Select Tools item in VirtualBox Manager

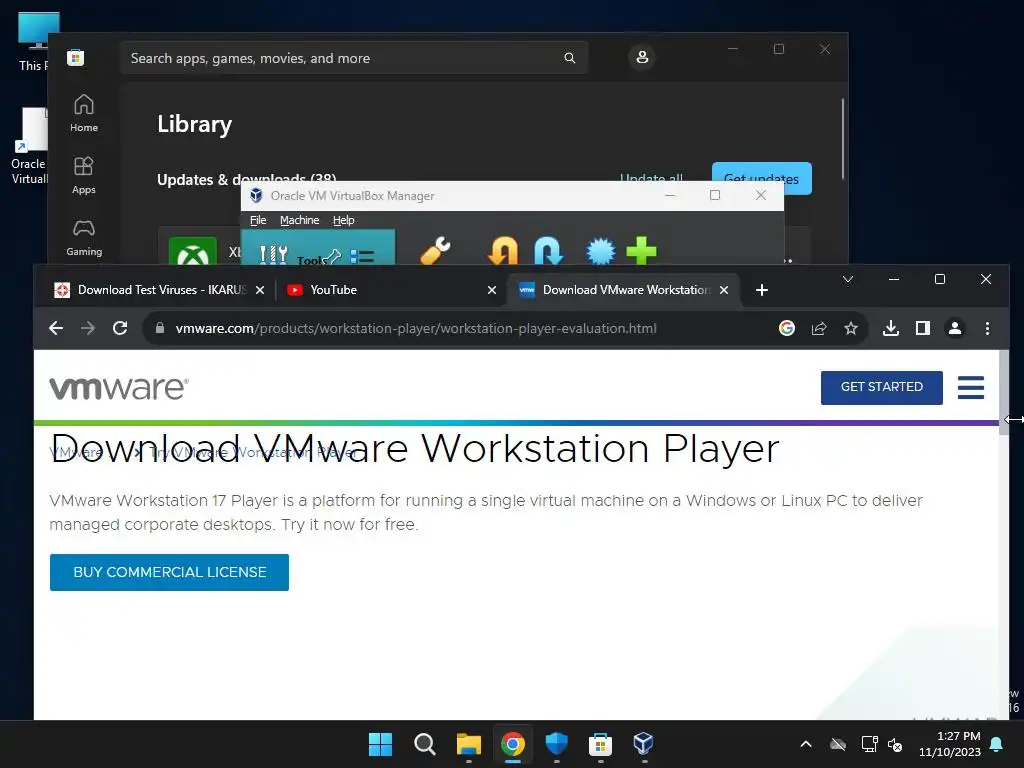click(x=318, y=248)
